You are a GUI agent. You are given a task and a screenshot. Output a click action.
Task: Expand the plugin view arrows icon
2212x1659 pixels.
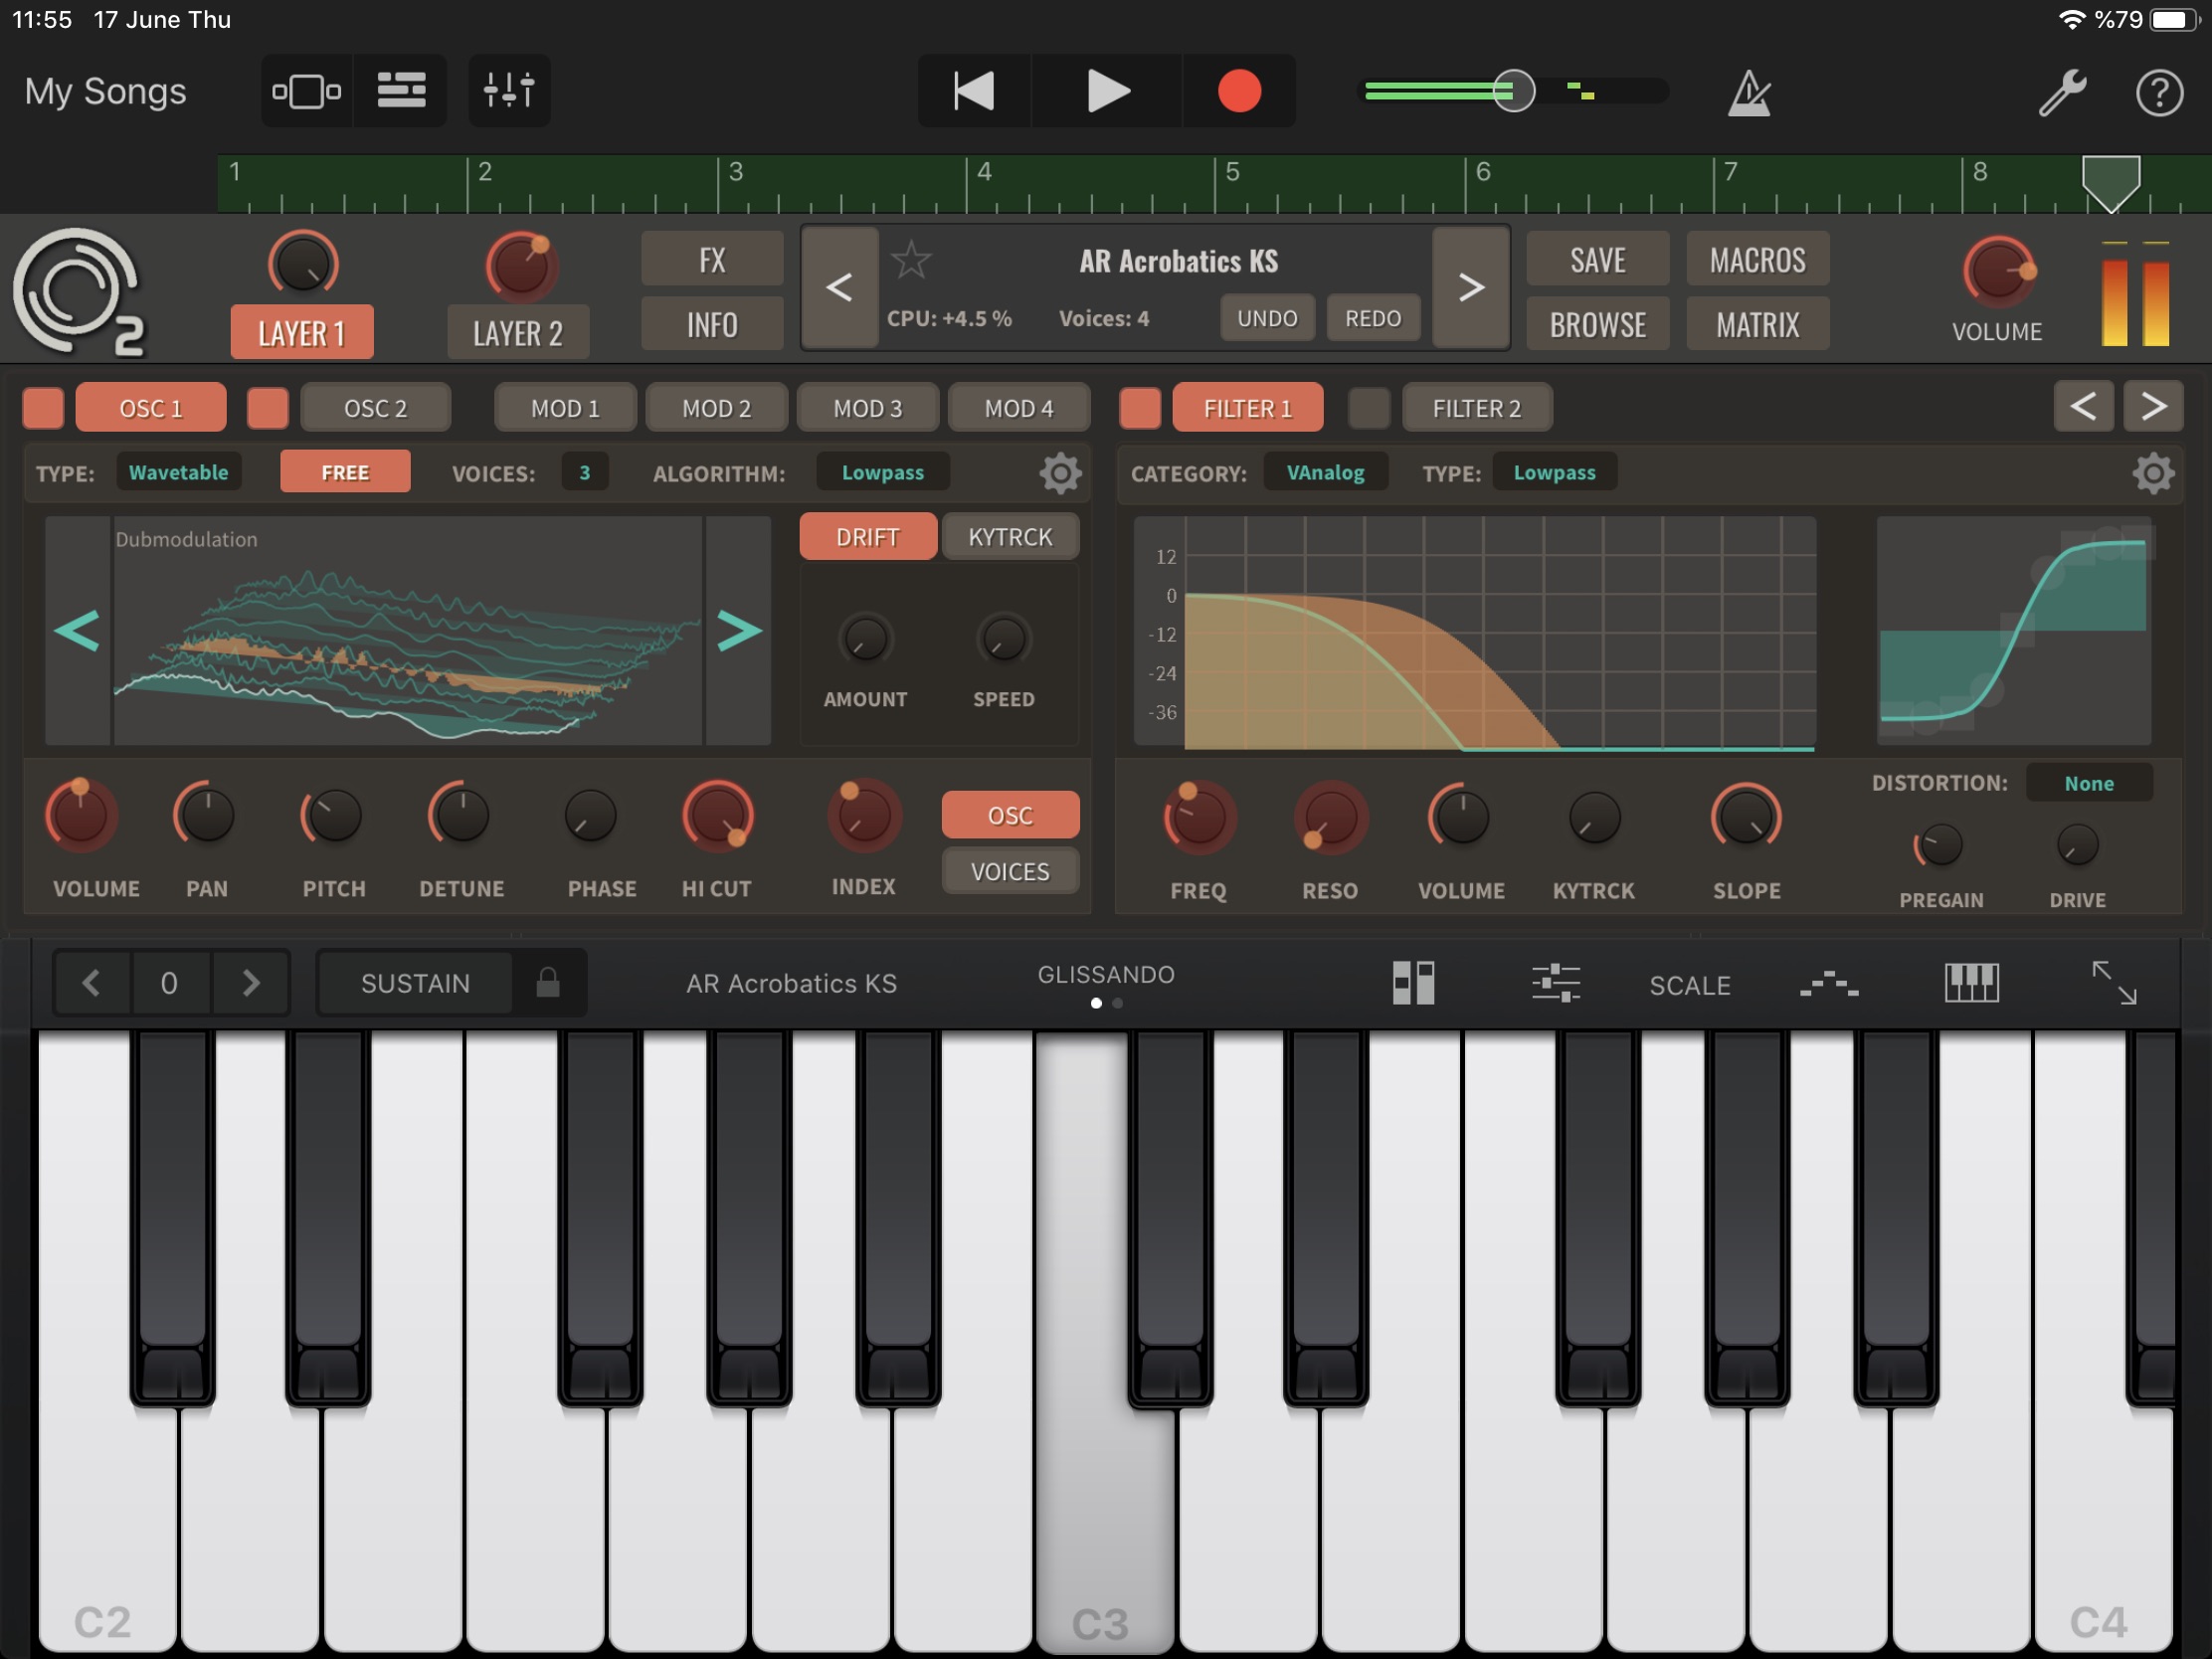[x=2114, y=983]
